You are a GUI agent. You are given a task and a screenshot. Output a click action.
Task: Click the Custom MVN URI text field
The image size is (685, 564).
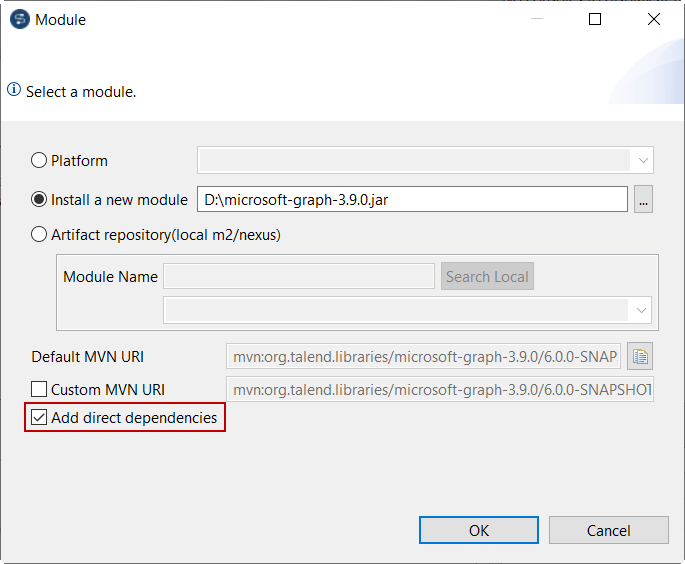440,389
